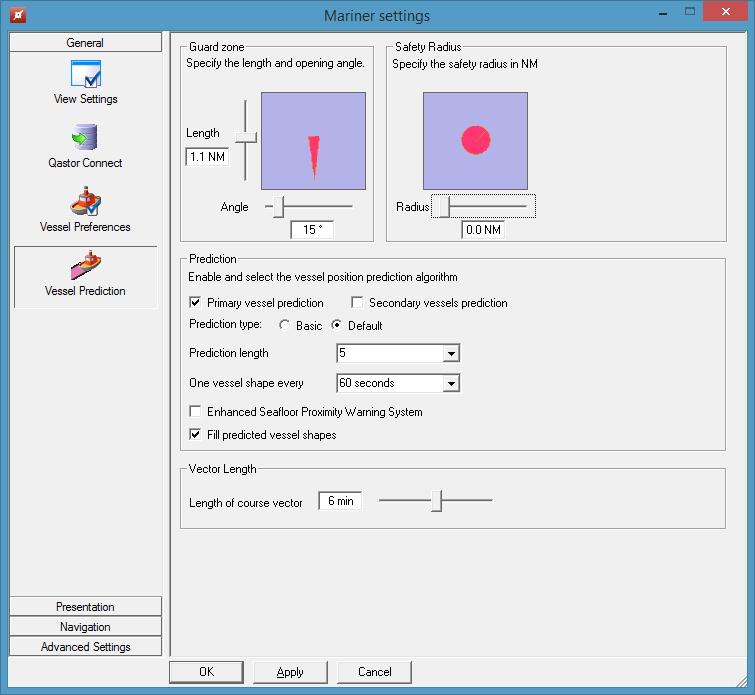
Task: Click the Apply button
Action: click(x=290, y=672)
